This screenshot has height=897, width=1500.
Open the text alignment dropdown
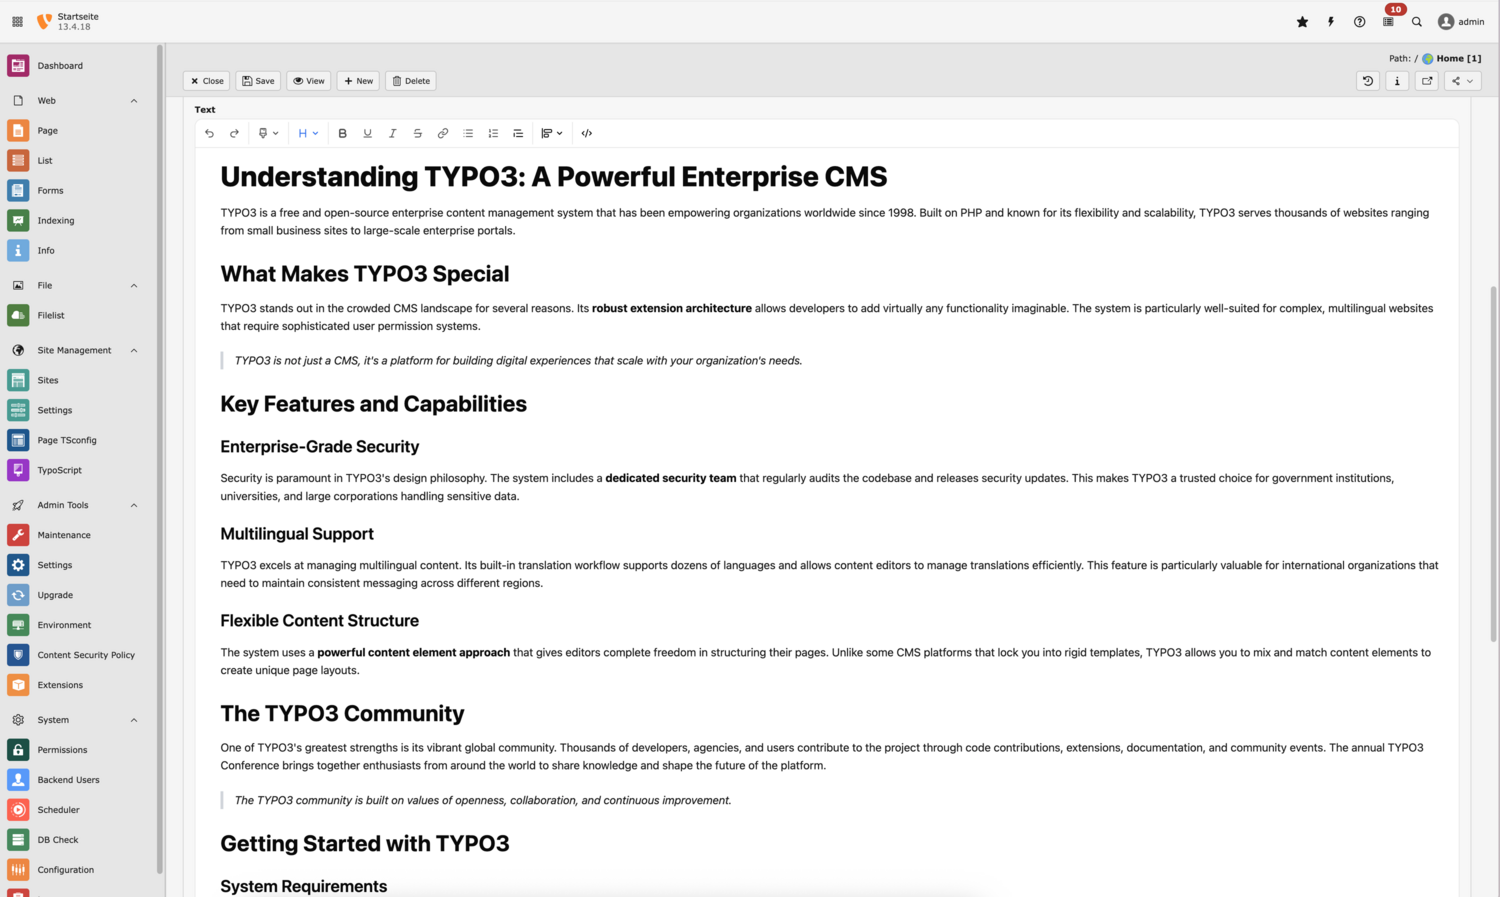coord(552,133)
